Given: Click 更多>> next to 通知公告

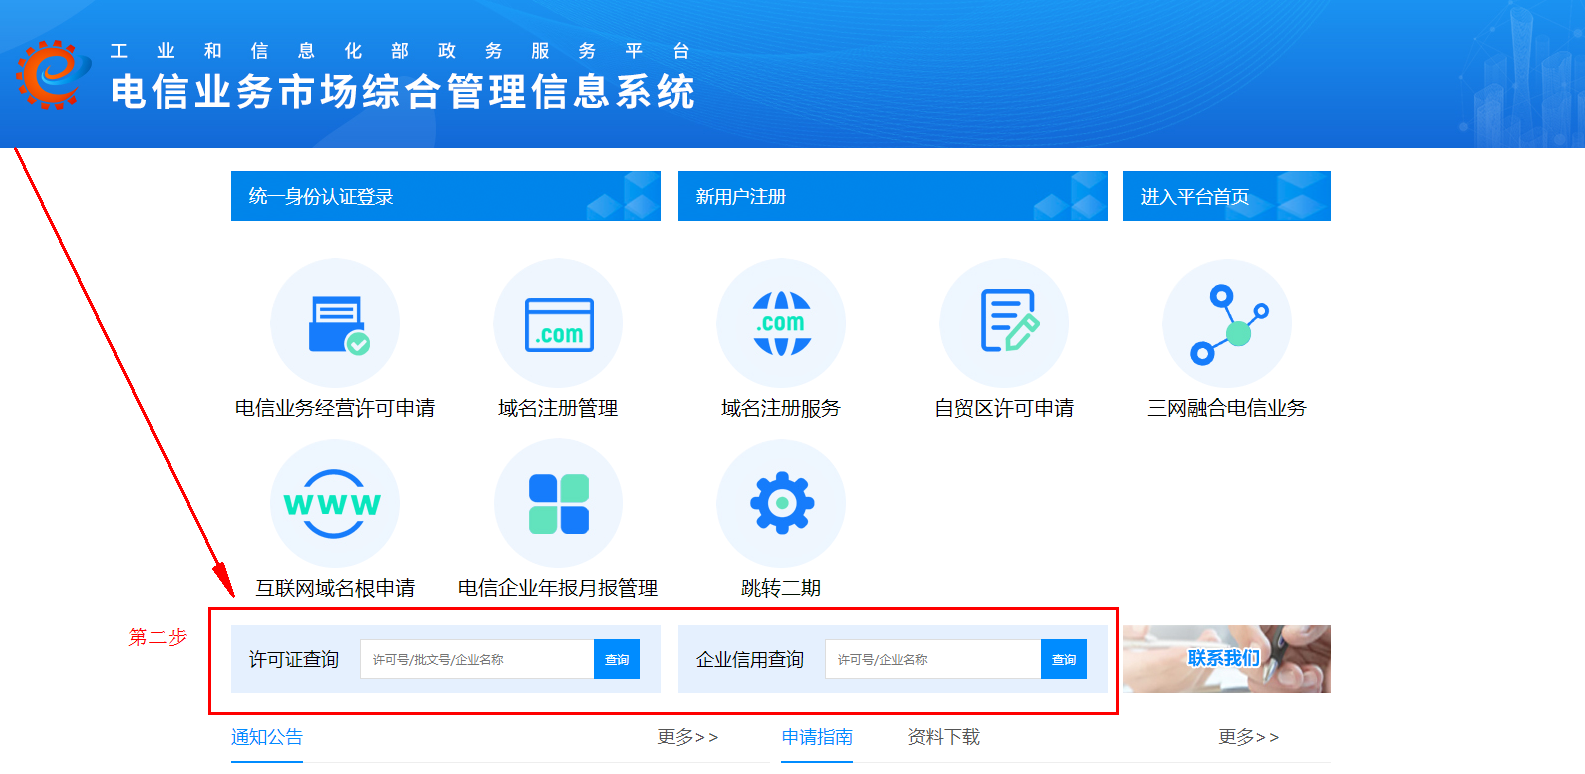Looking at the screenshot, I should 688,737.
